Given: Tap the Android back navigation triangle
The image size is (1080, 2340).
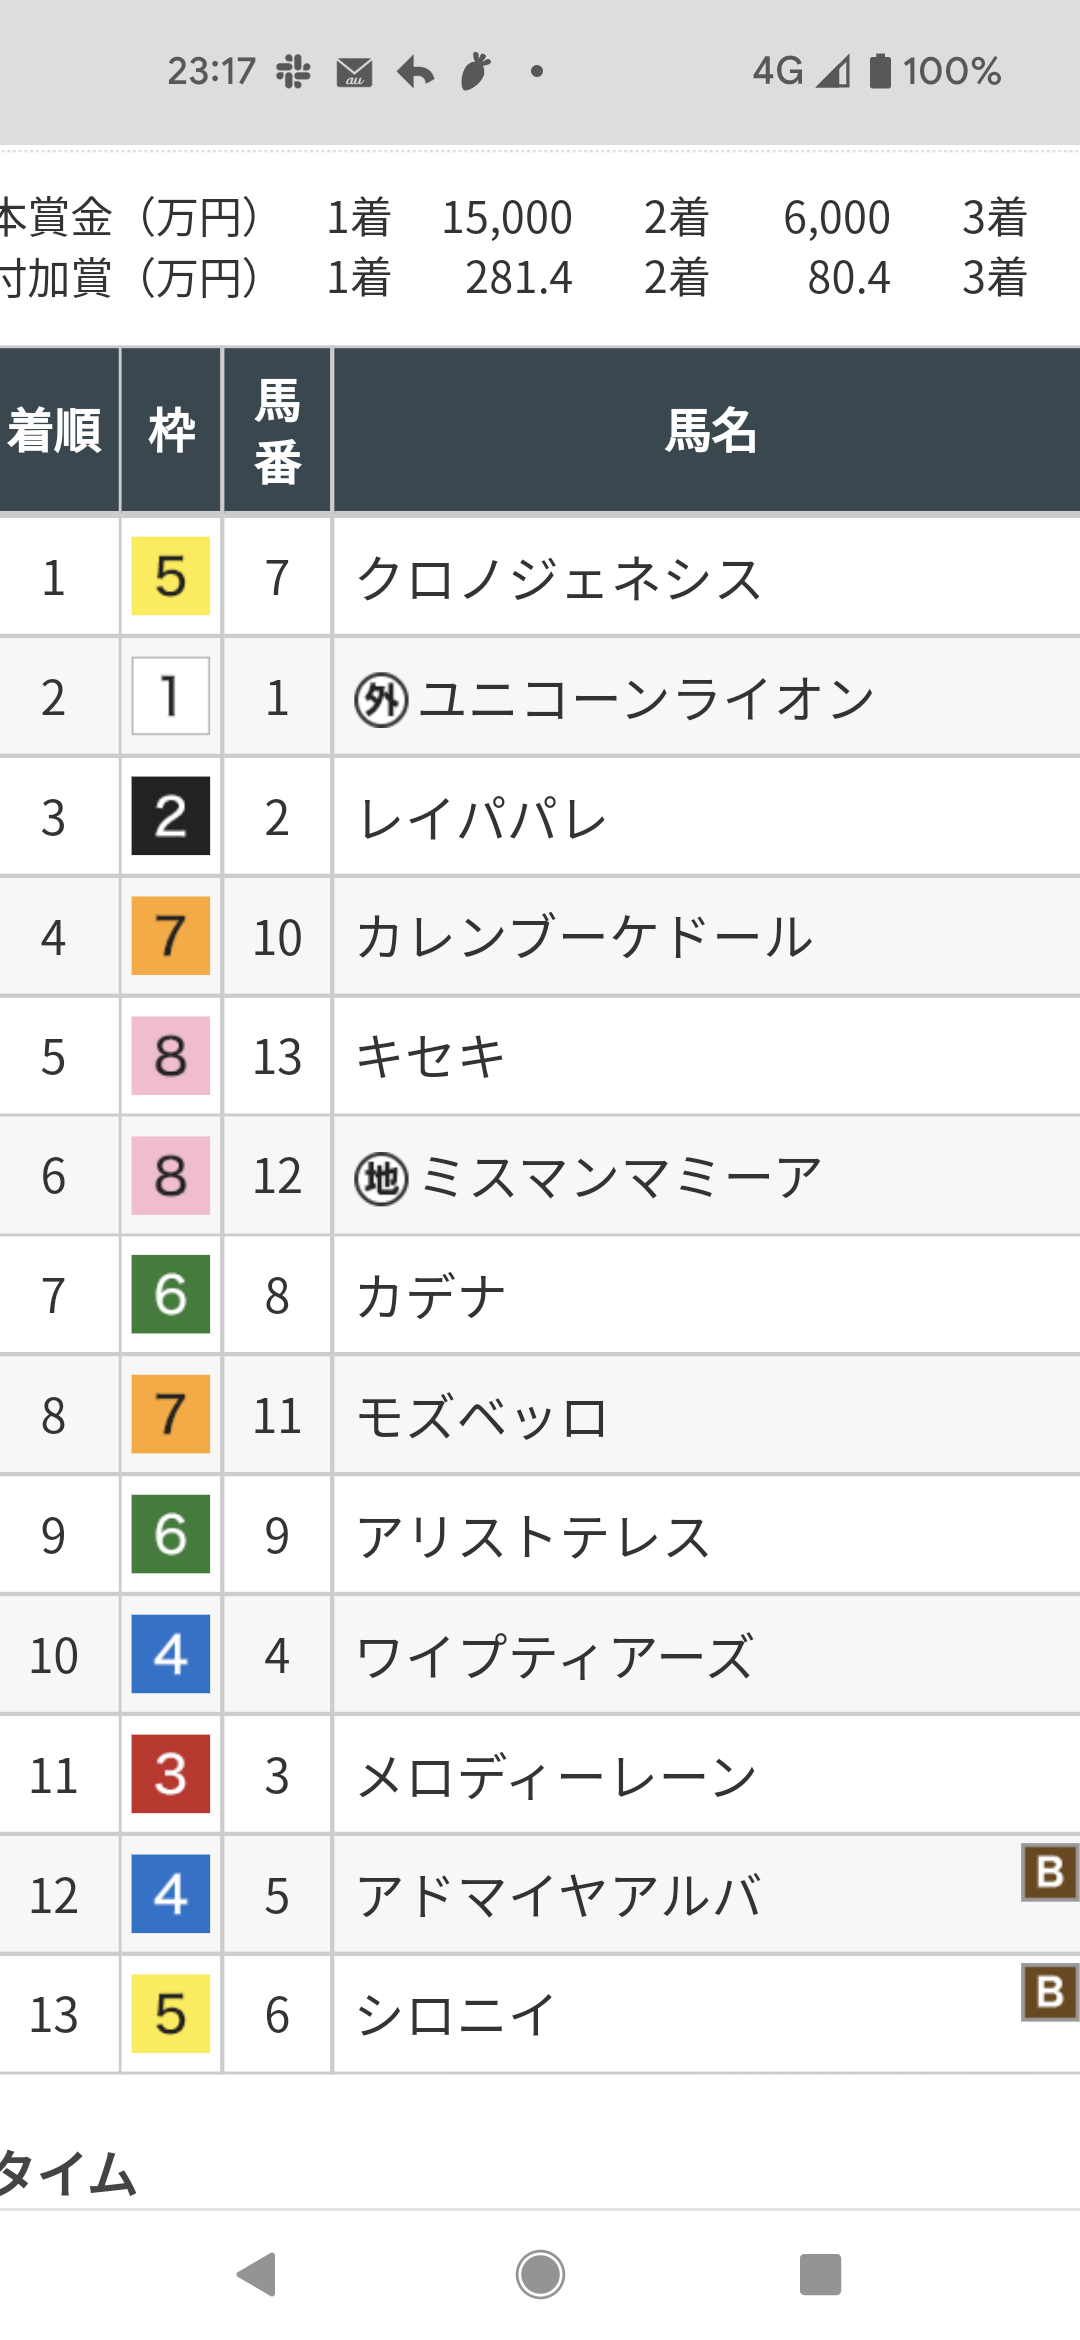Looking at the screenshot, I should click(257, 2274).
